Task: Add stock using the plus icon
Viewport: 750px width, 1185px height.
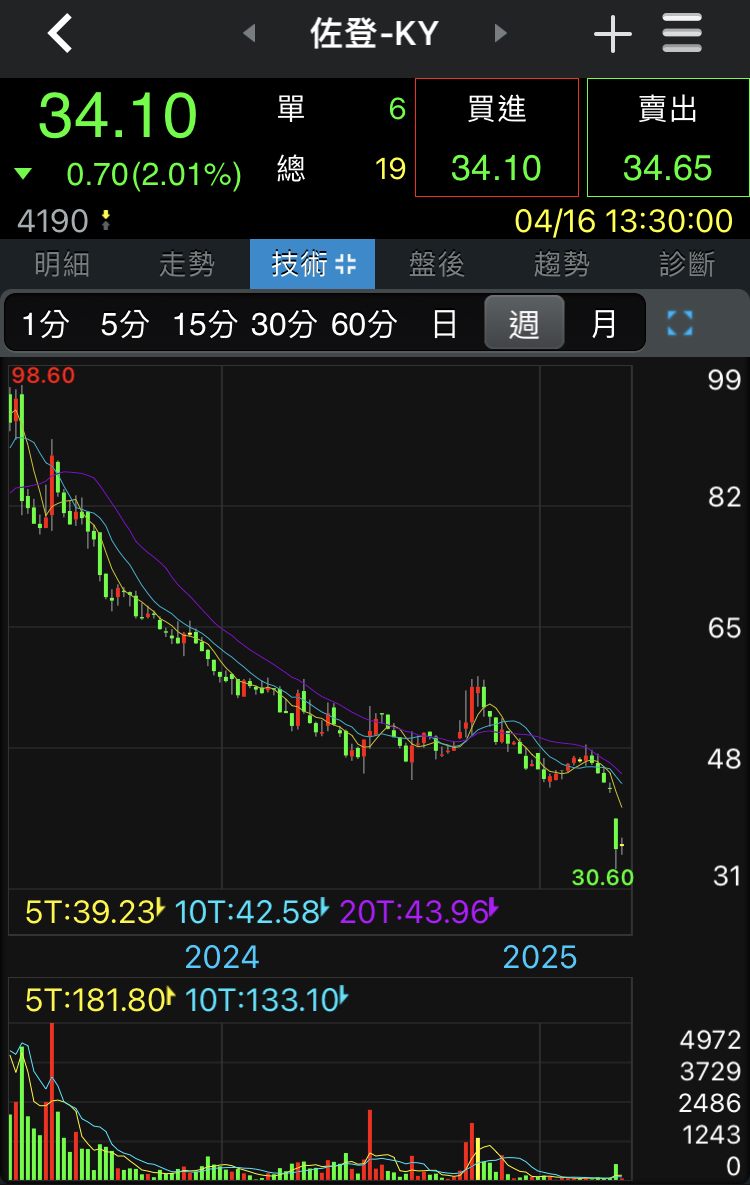Action: [x=612, y=34]
